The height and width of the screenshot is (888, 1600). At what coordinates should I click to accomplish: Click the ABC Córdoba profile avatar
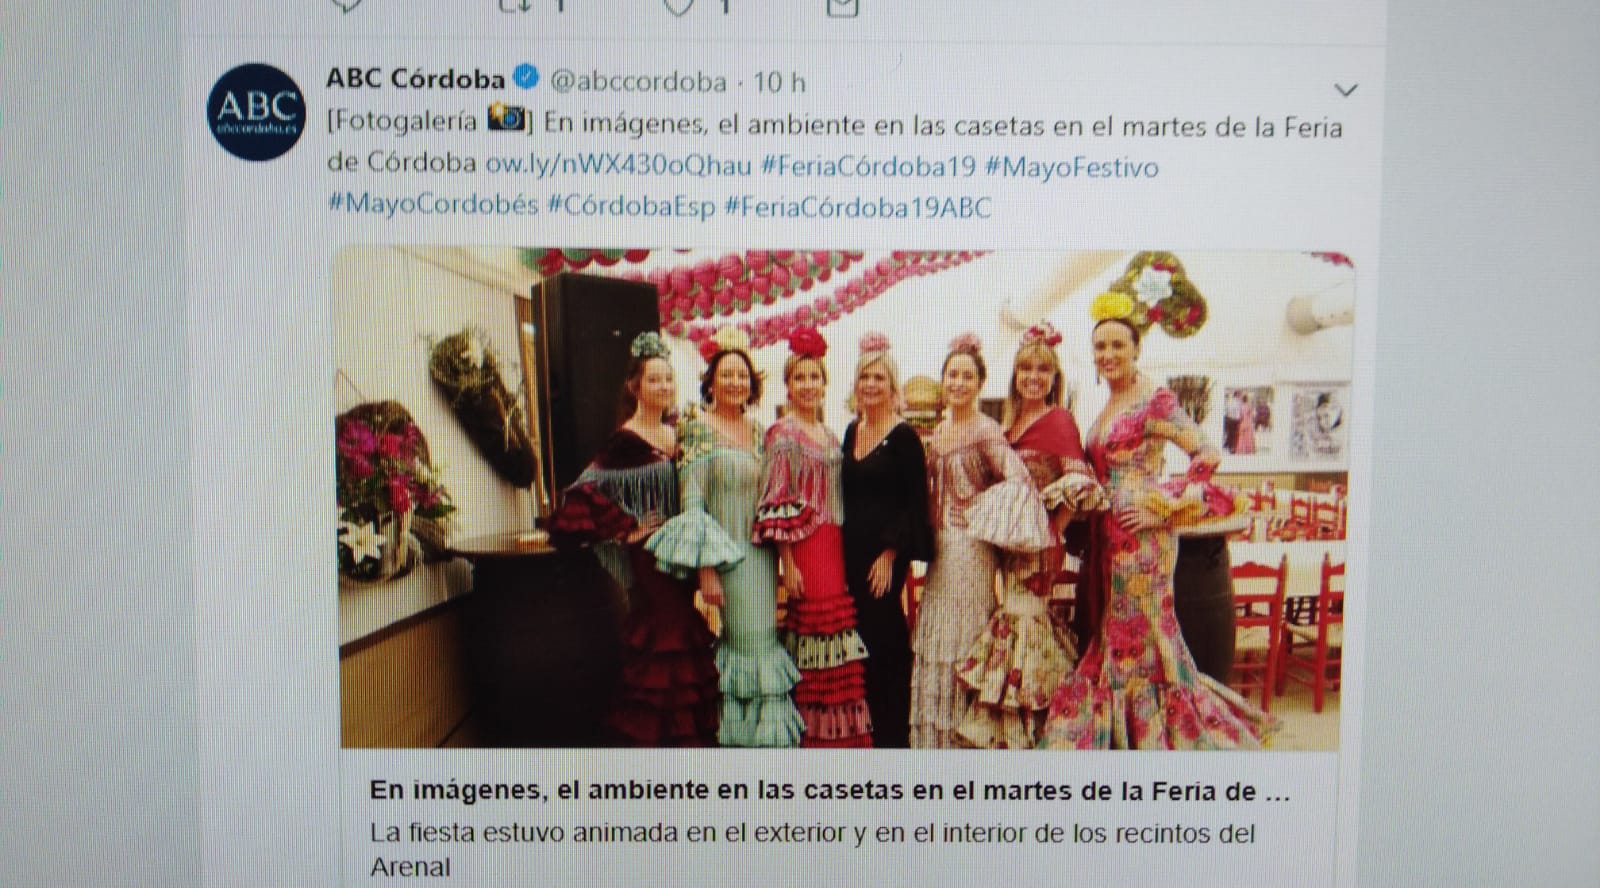tap(255, 110)
